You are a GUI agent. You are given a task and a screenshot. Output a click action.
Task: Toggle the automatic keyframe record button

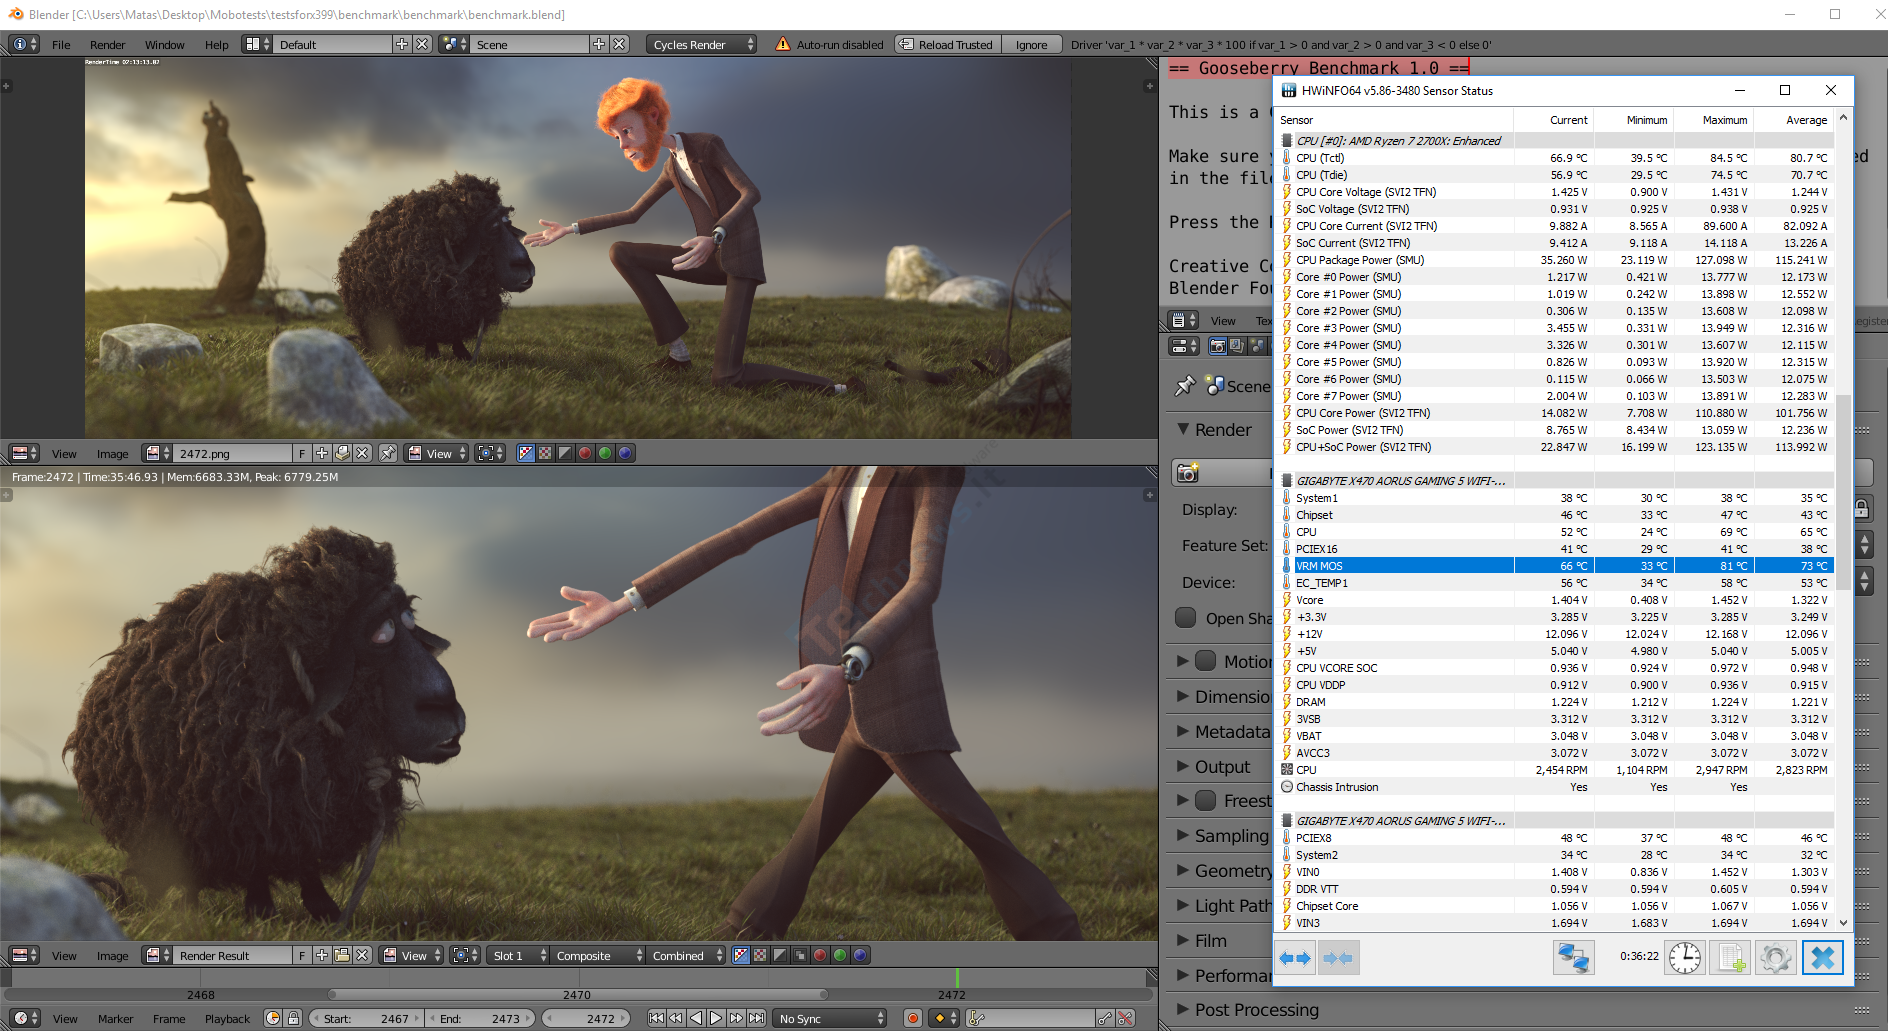912,1018
